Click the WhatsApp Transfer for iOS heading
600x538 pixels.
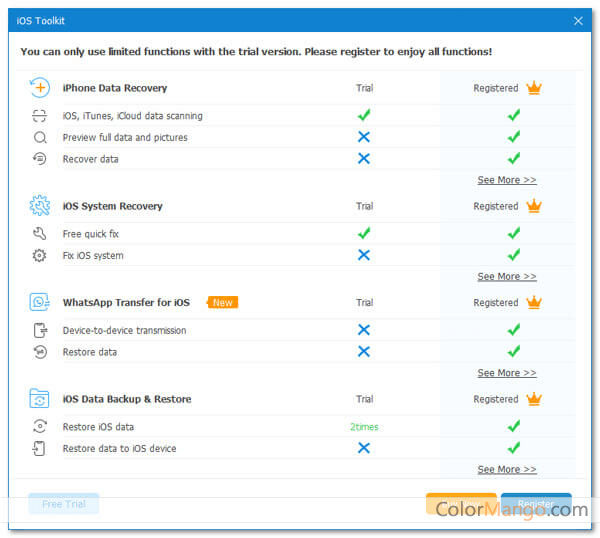coord(126,302)
